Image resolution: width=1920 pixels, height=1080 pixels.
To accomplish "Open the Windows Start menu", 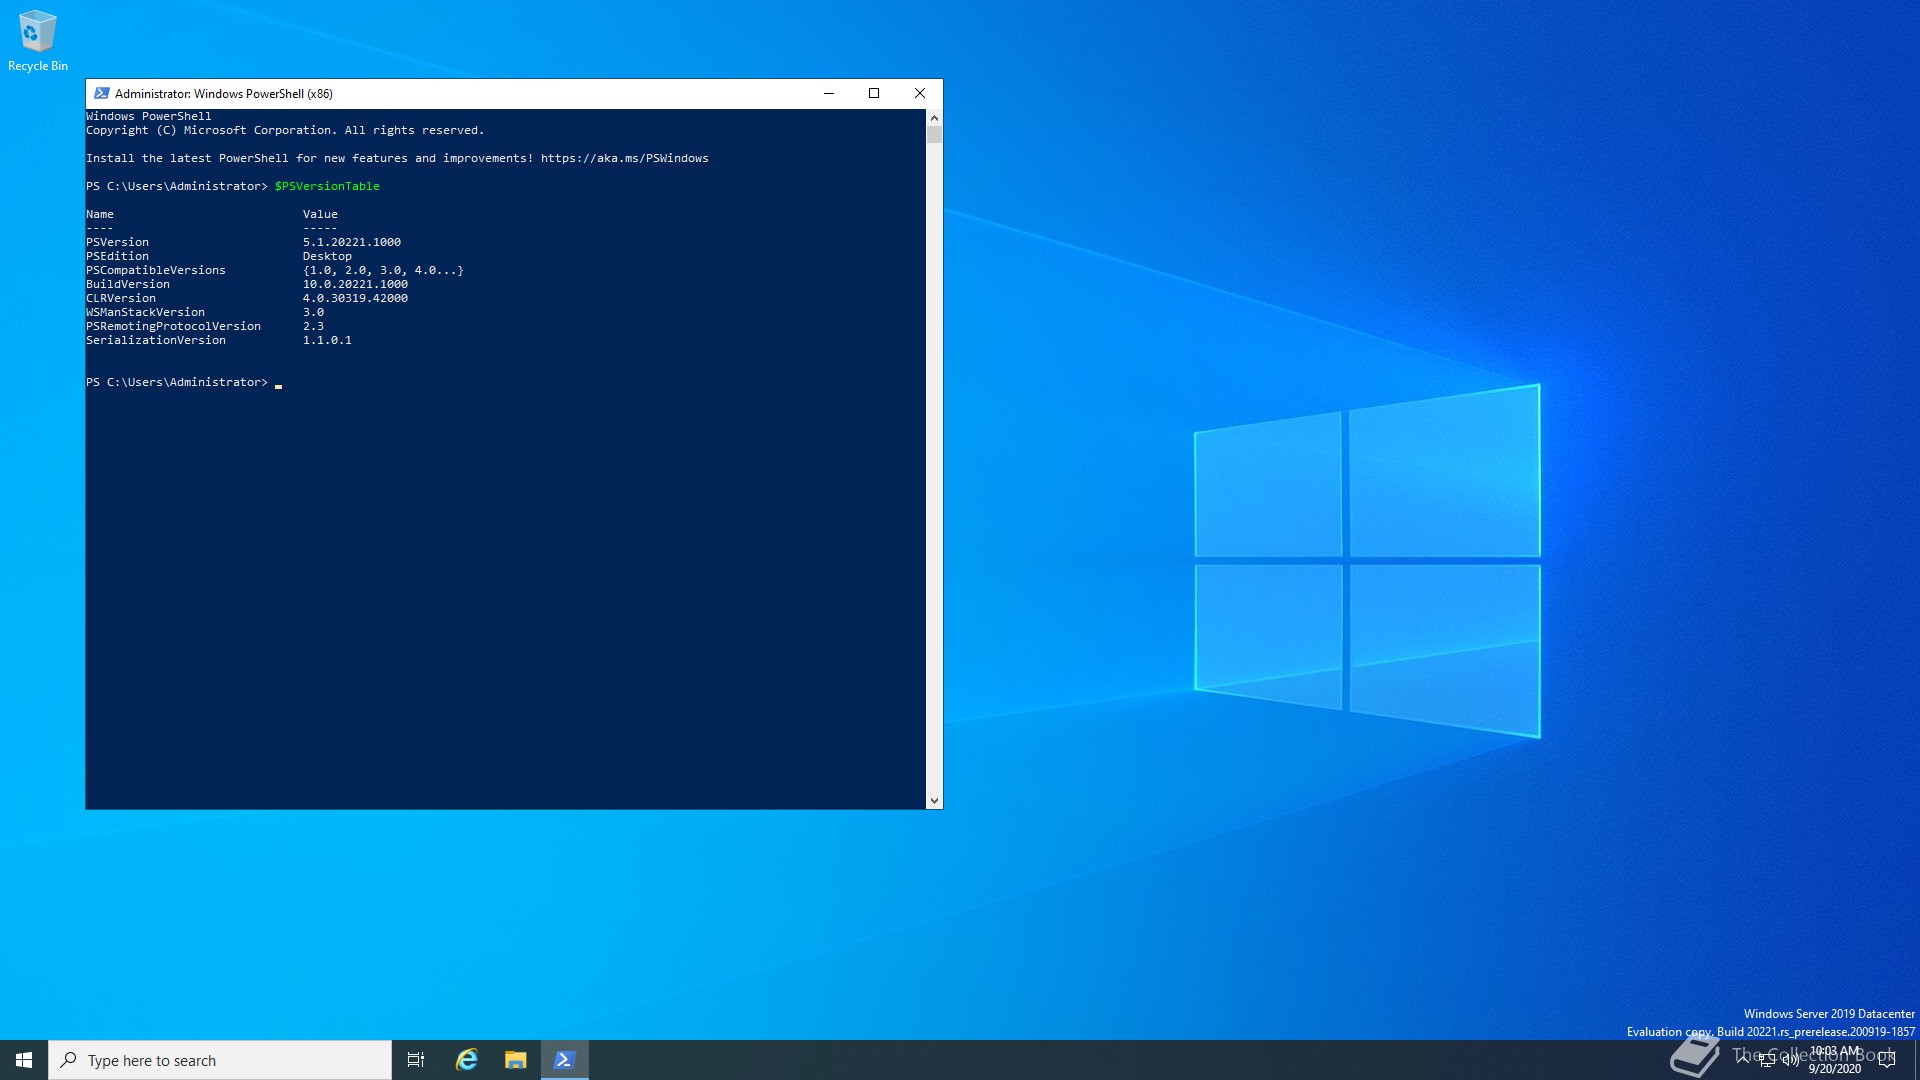I will coord(24,1060).
